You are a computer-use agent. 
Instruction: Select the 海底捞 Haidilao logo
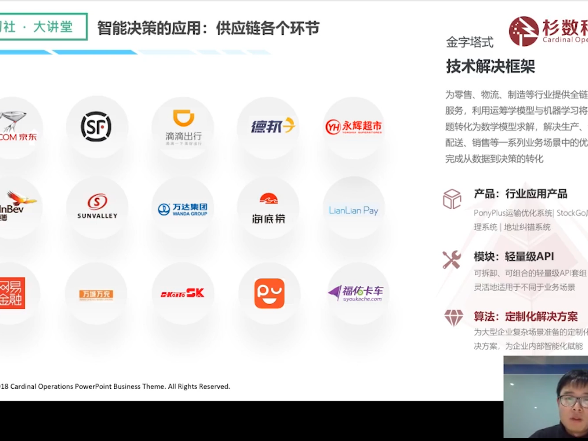tap(268, 208)
